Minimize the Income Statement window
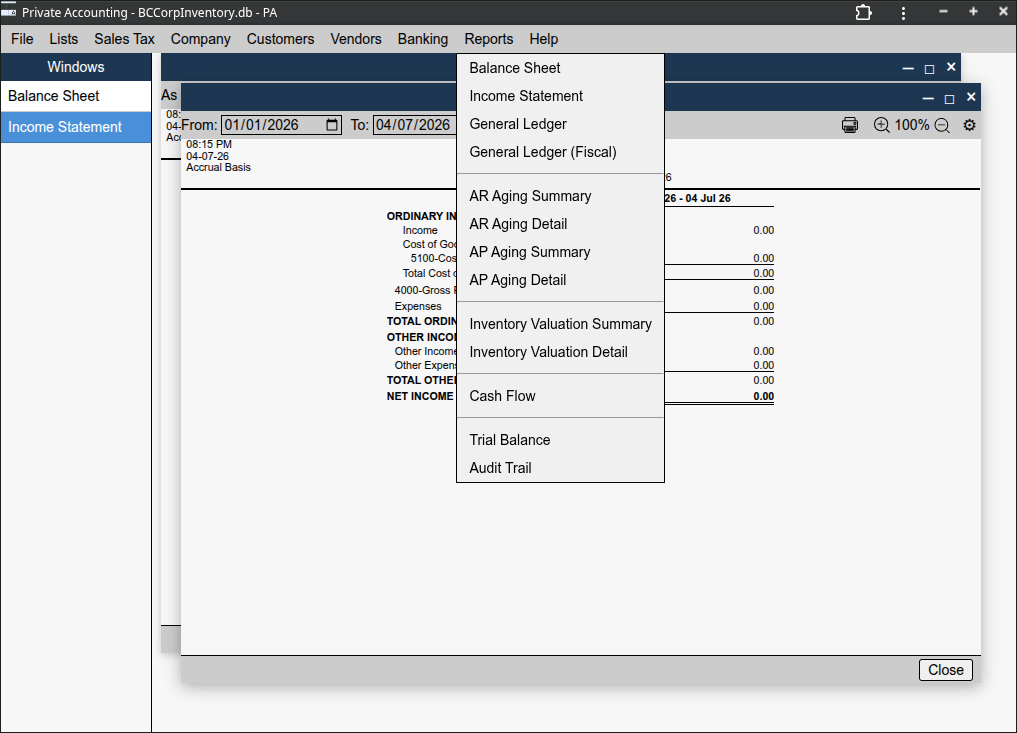 [x=928, y=98]
